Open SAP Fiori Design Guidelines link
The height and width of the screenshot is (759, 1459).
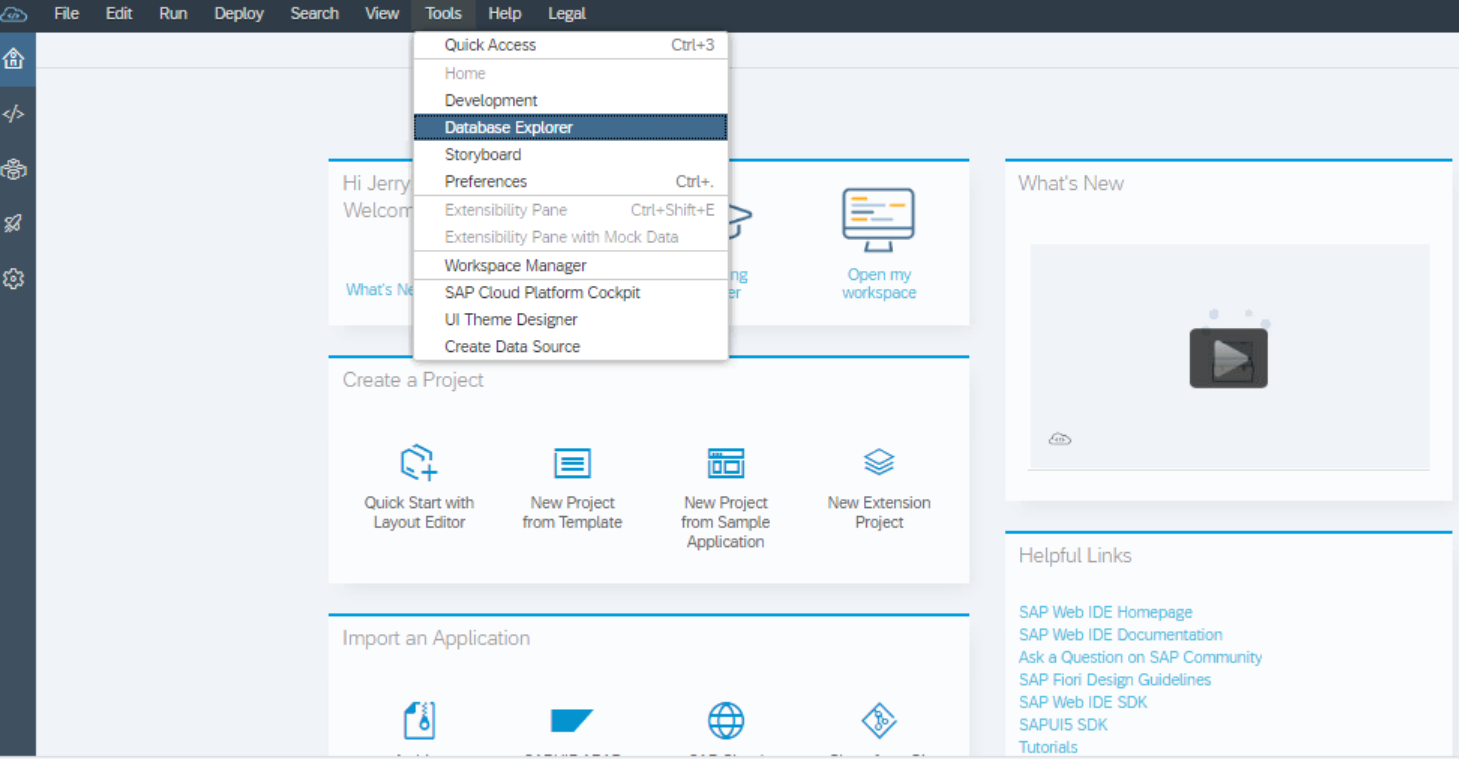tap(1115, 679)
